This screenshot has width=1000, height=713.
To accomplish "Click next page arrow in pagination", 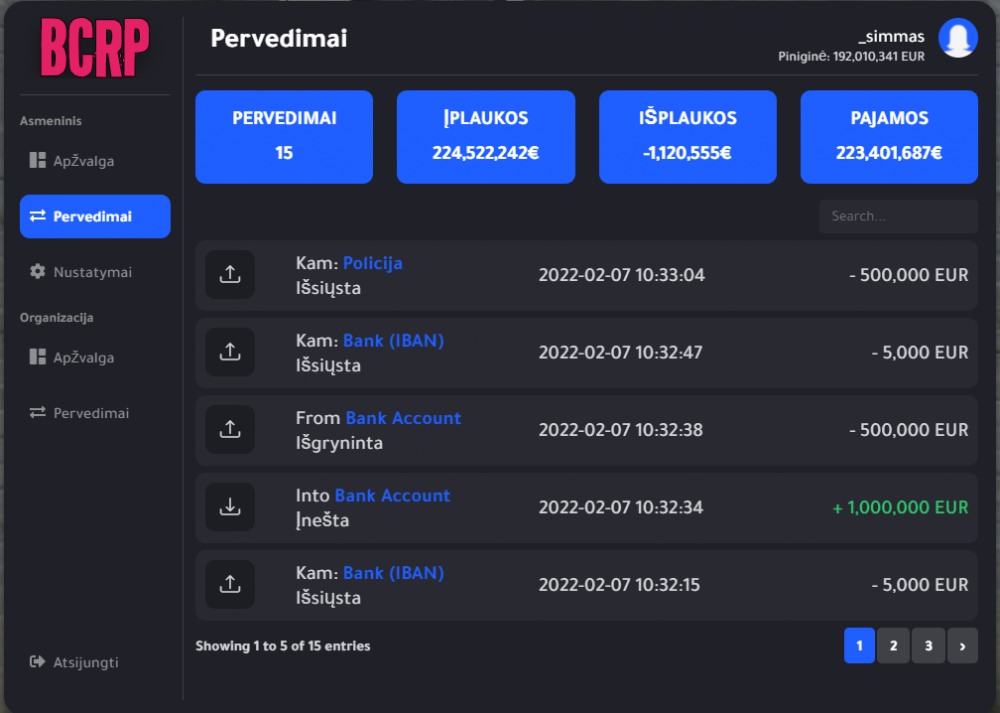I will pos(962,646).
